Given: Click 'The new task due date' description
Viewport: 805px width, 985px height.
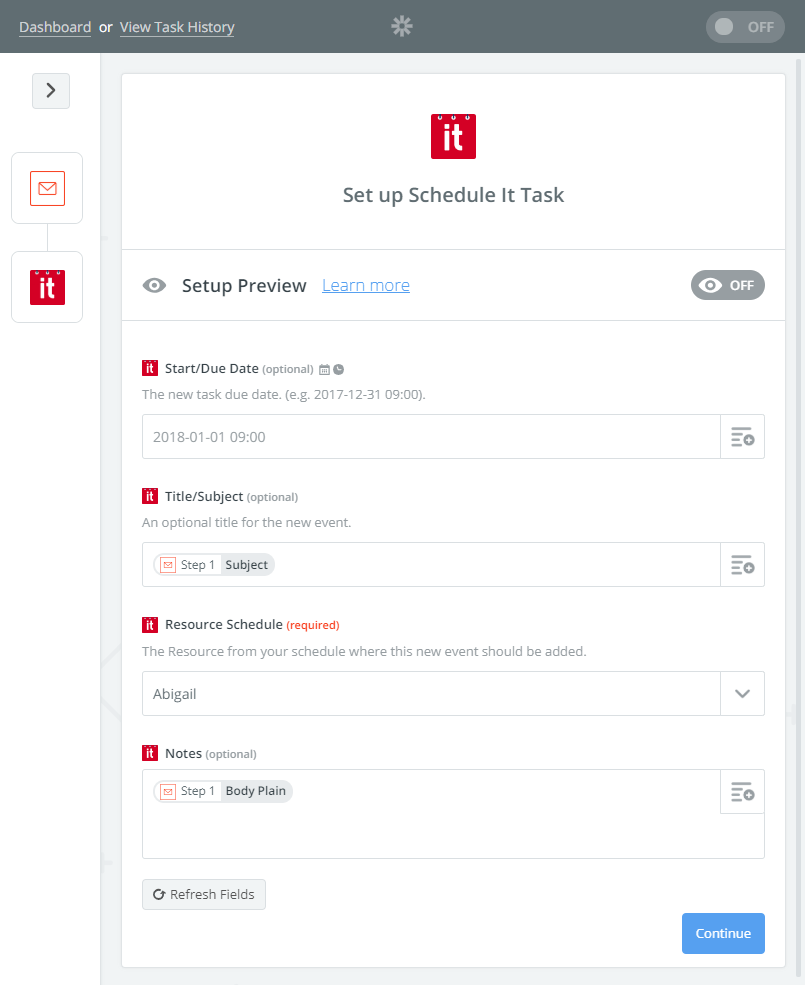Looking at the screenshot, I should [x=283, y=395].
